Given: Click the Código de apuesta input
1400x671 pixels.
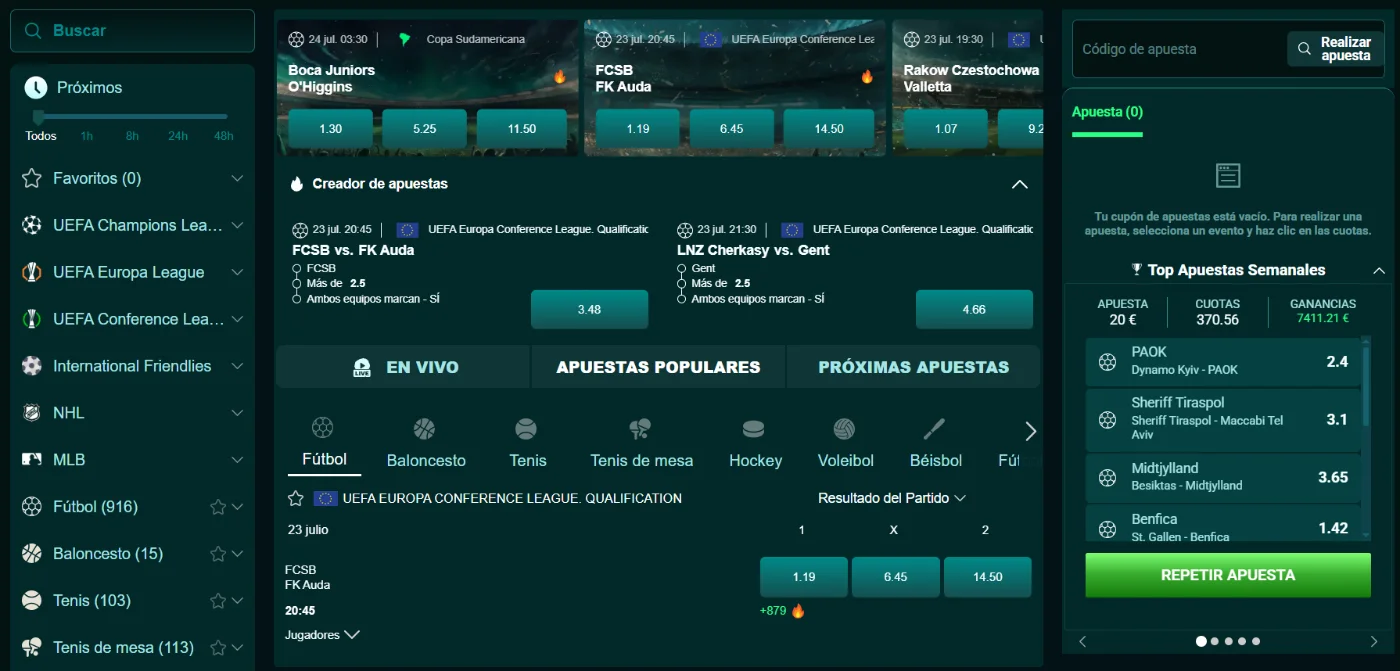Looking at the screenshot, I should 1180,49.
